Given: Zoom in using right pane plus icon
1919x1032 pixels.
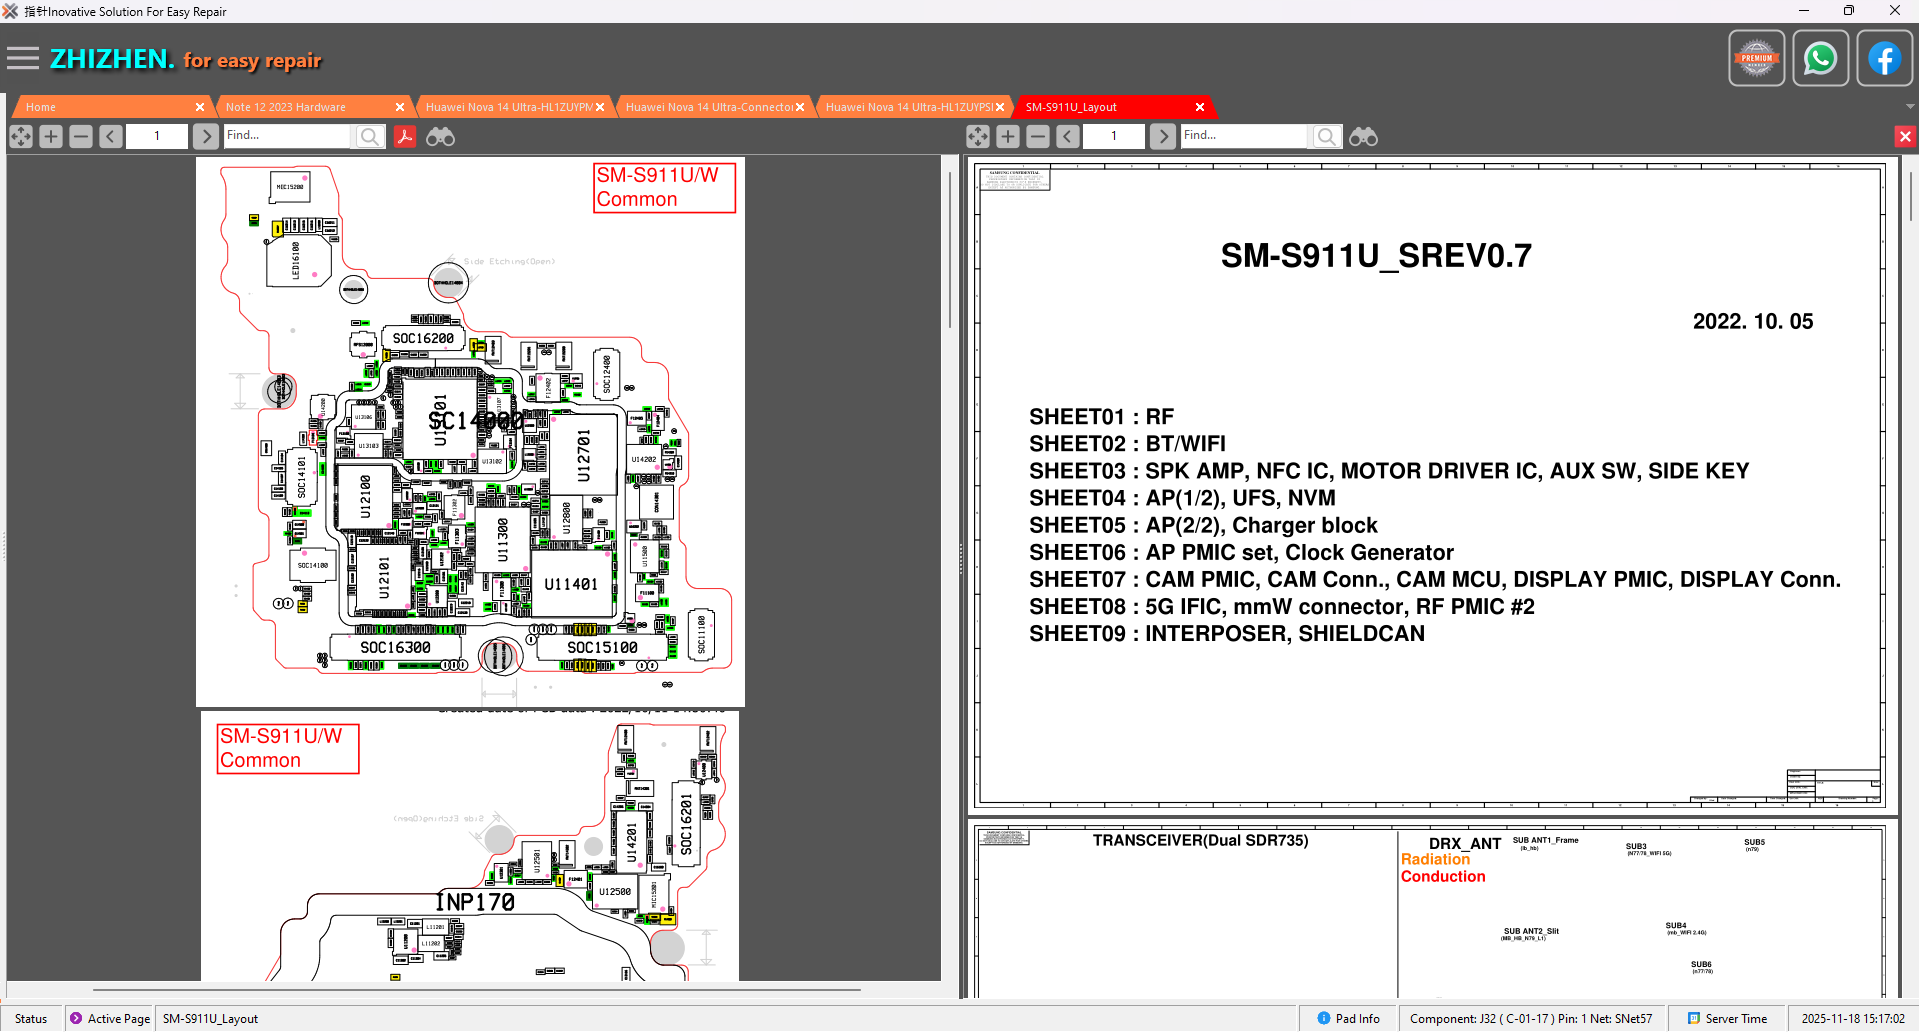Looking at the screenshot, I should pos(1008,136).
